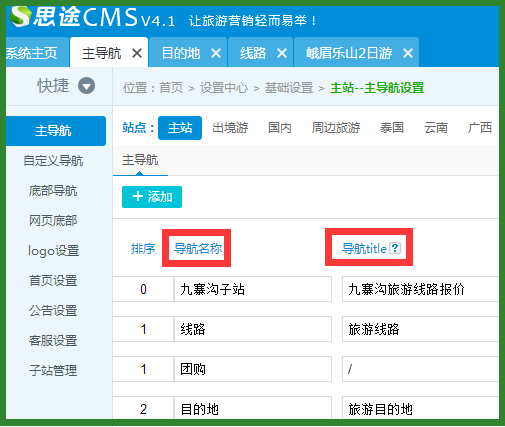Viewport: 505px width, 427px height.
Task: Click the 添加 button
Action: click(152, 197)
